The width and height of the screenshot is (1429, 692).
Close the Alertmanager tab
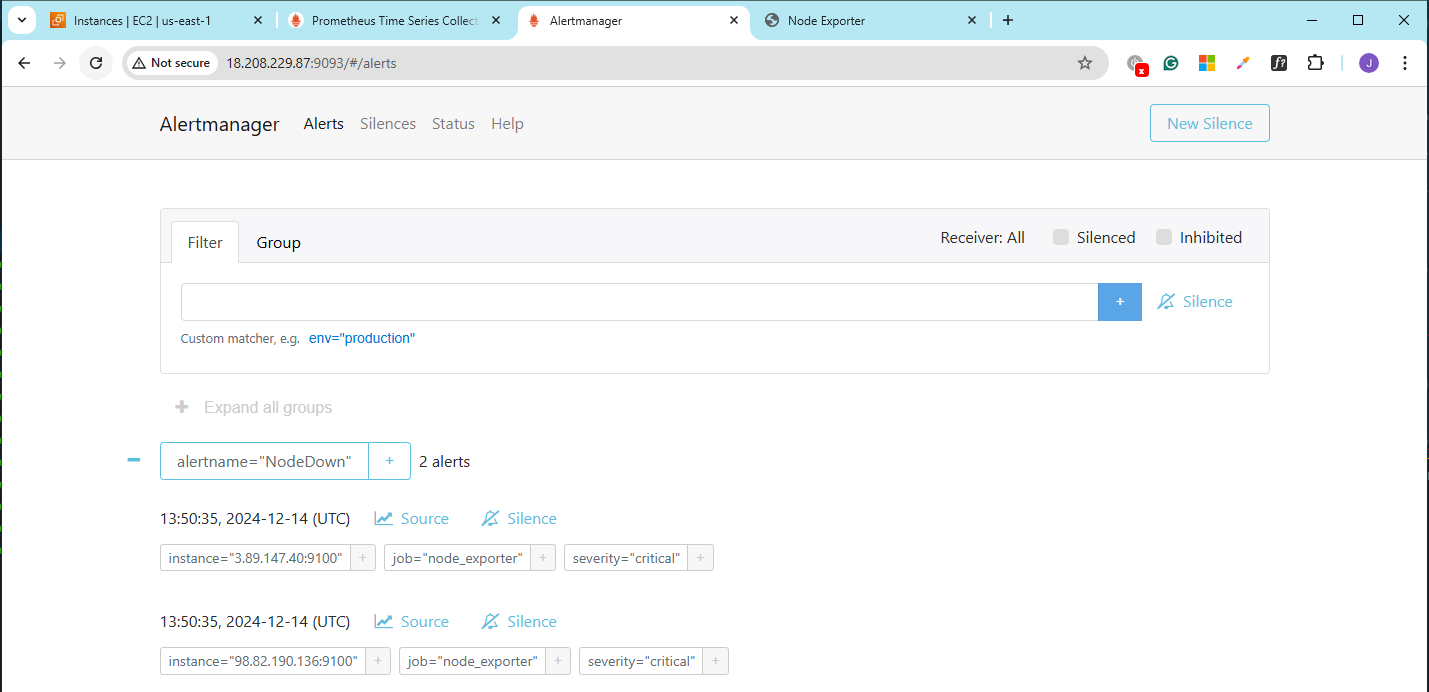[x=734, y=20]
